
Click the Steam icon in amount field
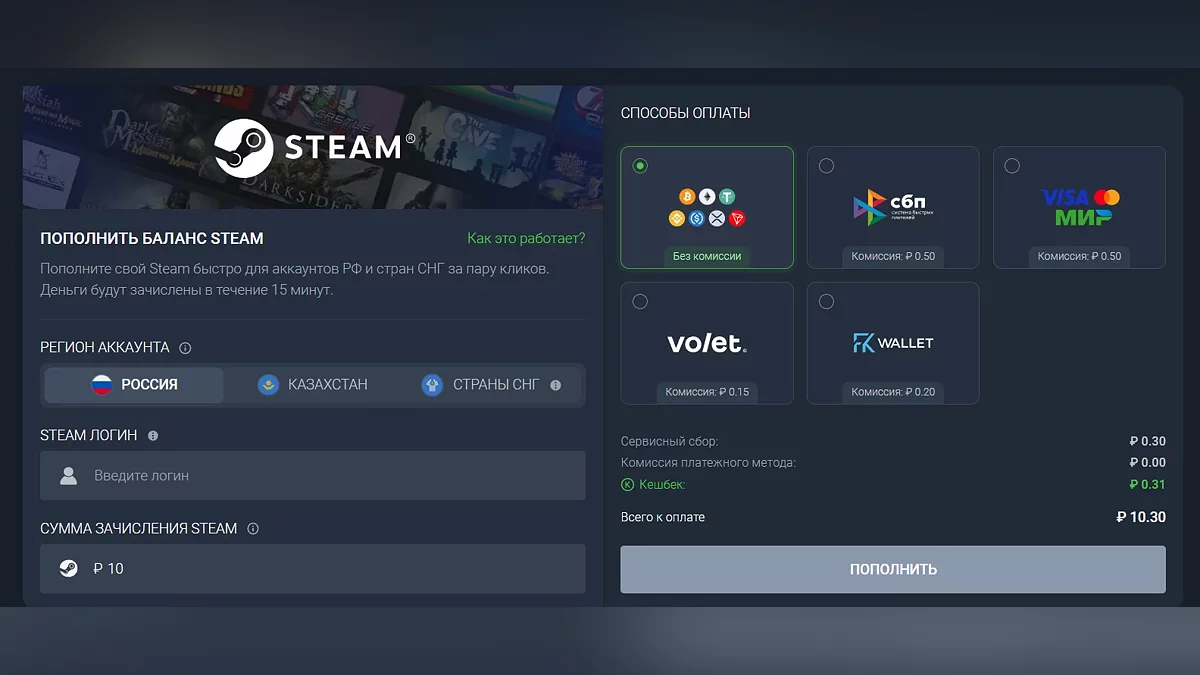[x=67, y=569]
